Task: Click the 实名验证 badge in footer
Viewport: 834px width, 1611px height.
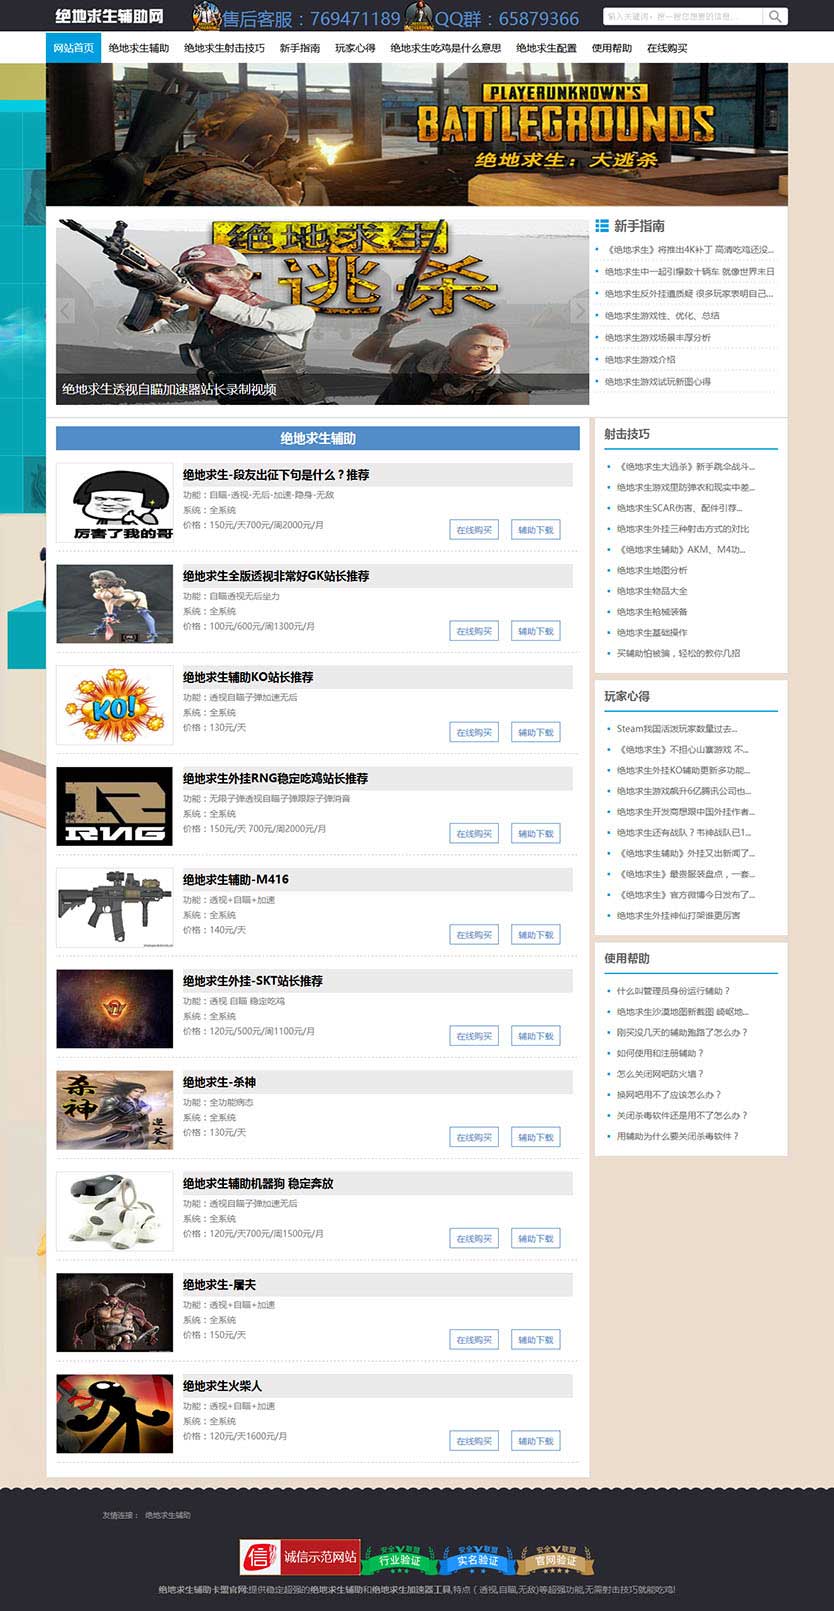Action: coord(477,1559)
